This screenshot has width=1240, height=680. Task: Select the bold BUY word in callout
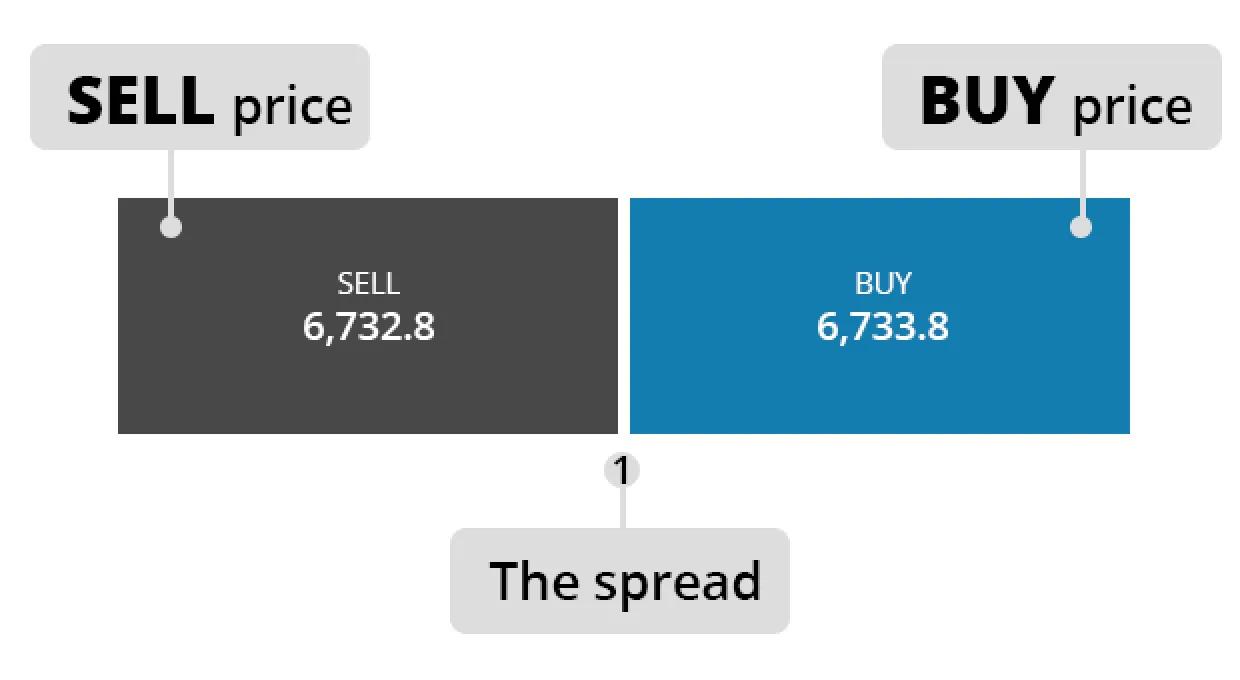(988, 100)
